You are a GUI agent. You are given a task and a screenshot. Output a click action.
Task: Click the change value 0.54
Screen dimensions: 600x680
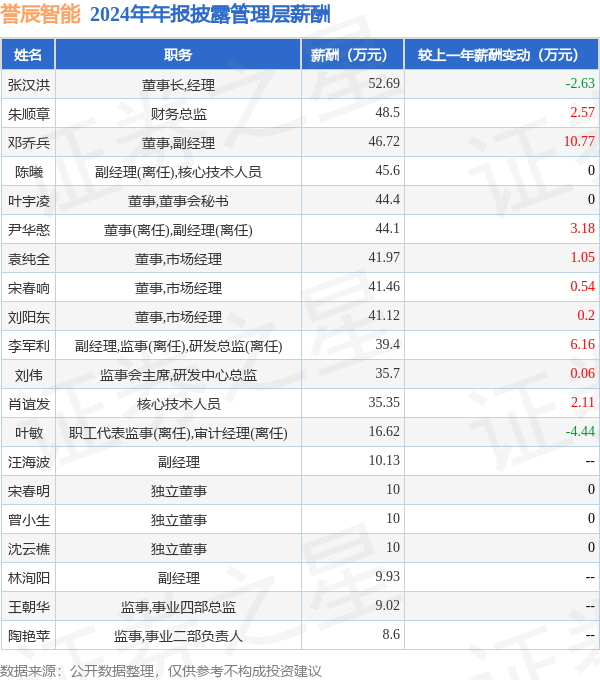[x=582, y=286]
